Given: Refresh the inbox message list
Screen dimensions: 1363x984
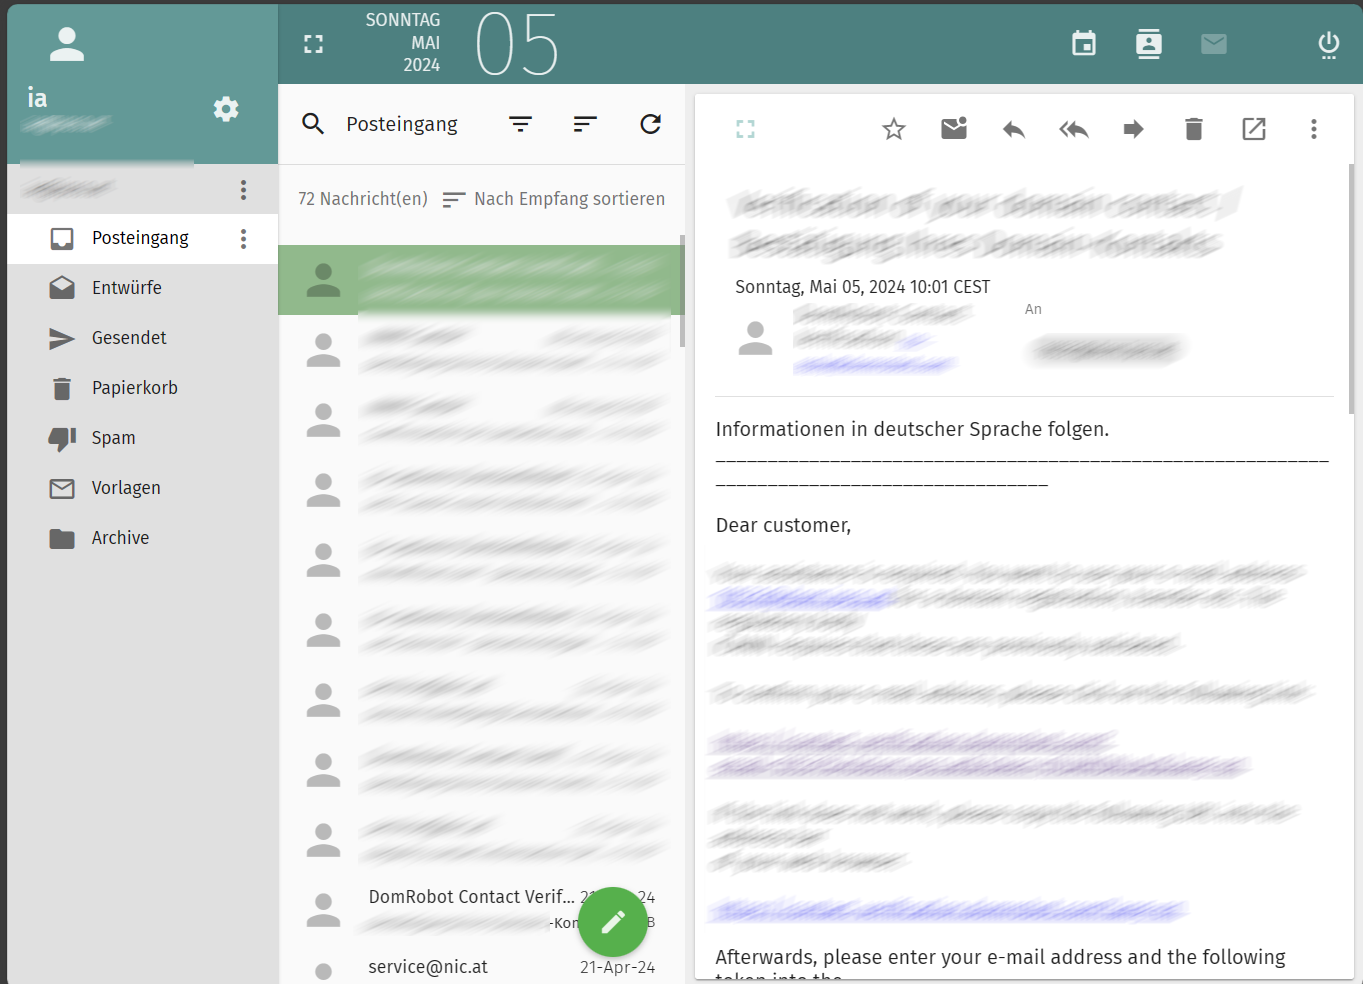Looking at the screenshot, I should point(651,124).
